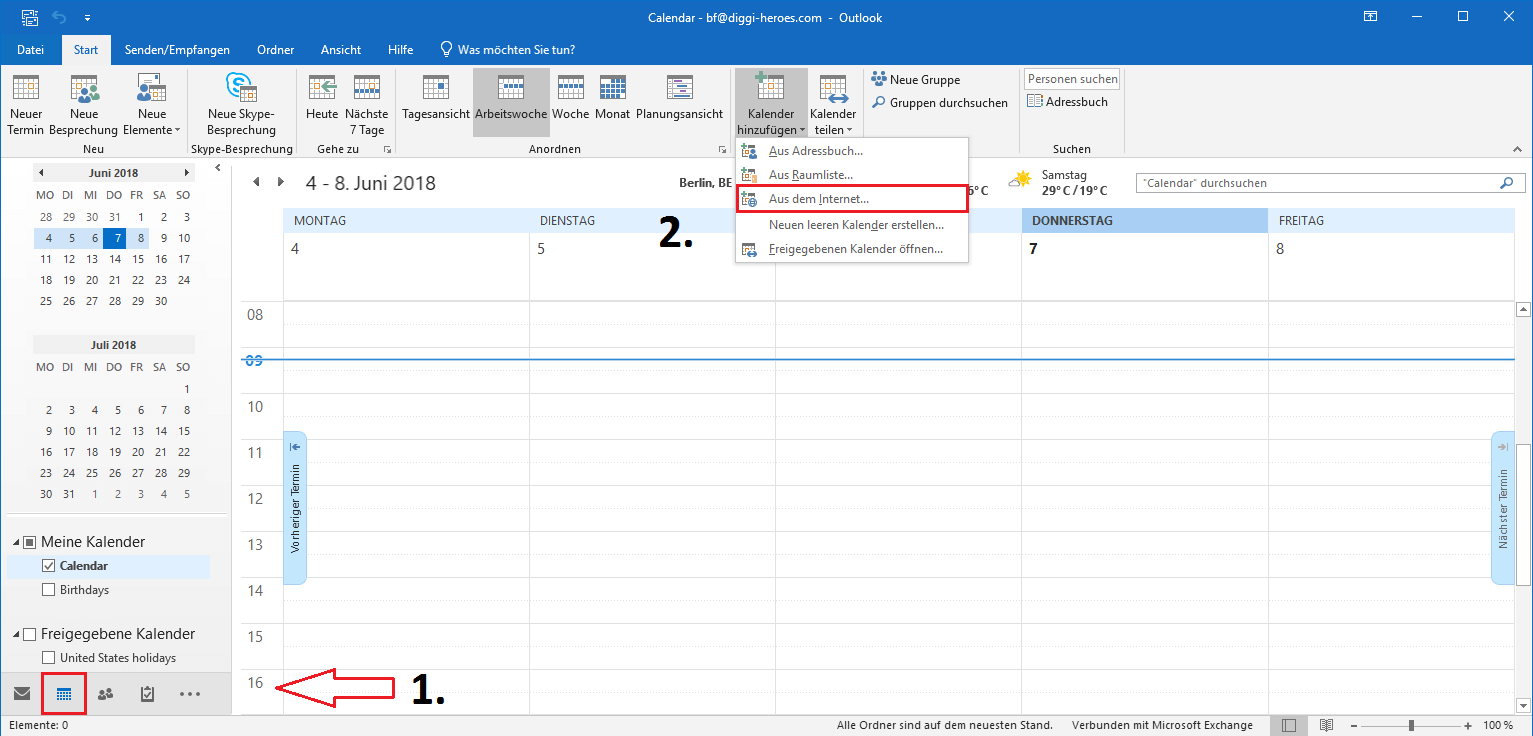The height and width of the screenshot is (736, 1533).
Task: Open People navigation icon
Action: (106, 694)
